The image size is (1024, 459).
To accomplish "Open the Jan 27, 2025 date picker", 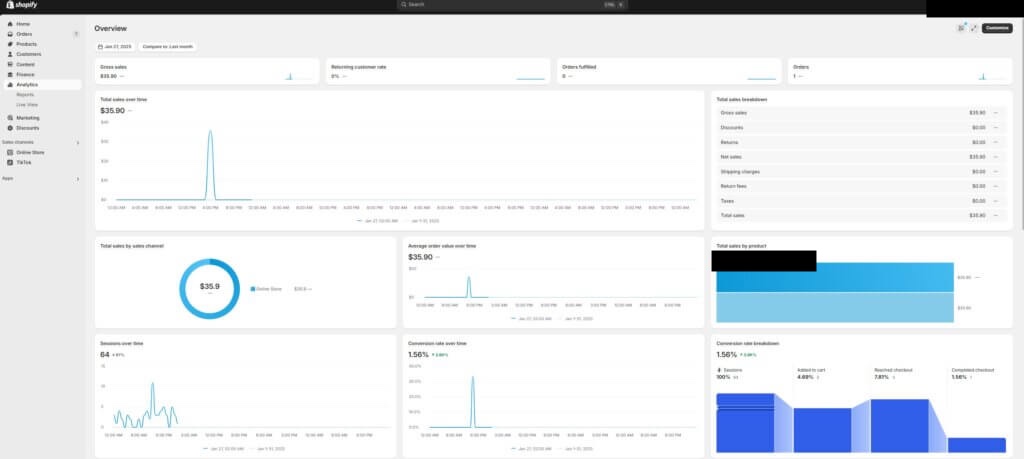I will [116, 47].
